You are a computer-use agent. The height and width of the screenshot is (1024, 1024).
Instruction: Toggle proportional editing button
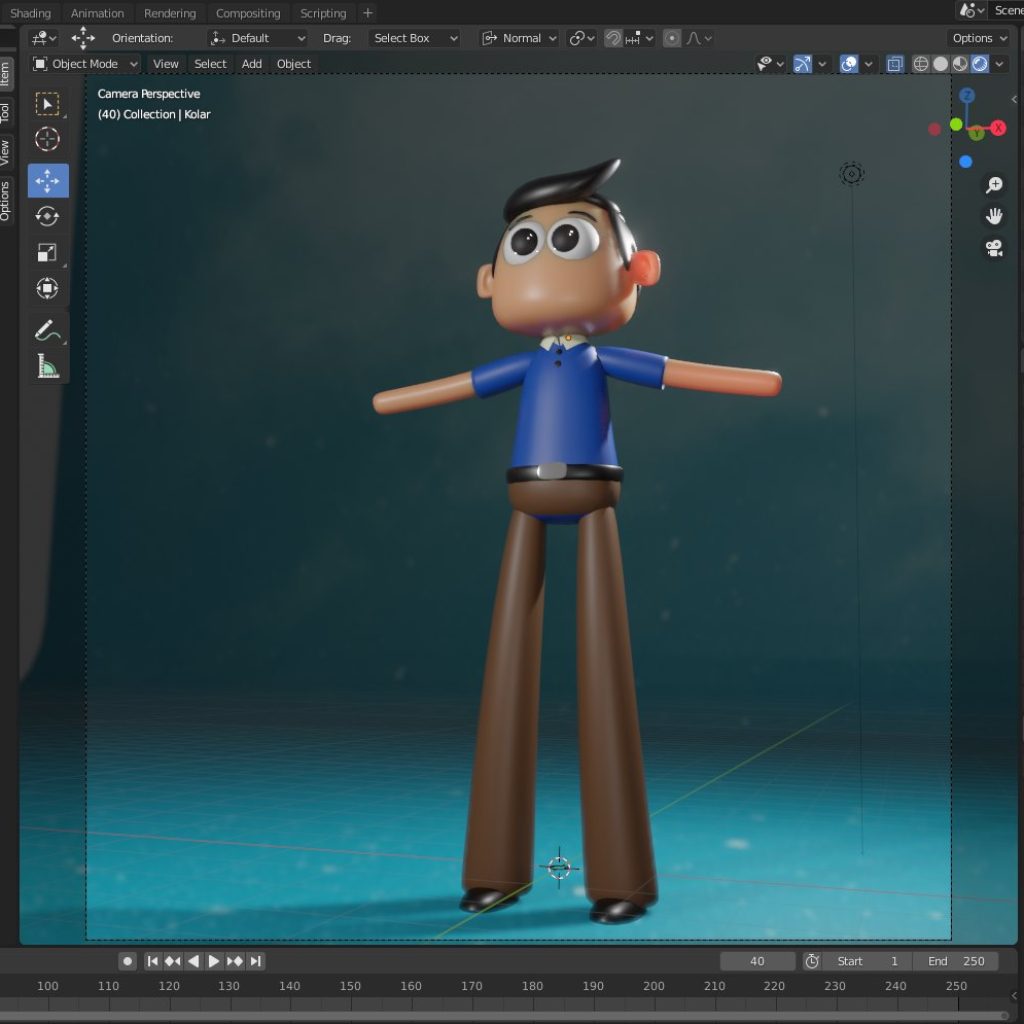pos(672,38)
